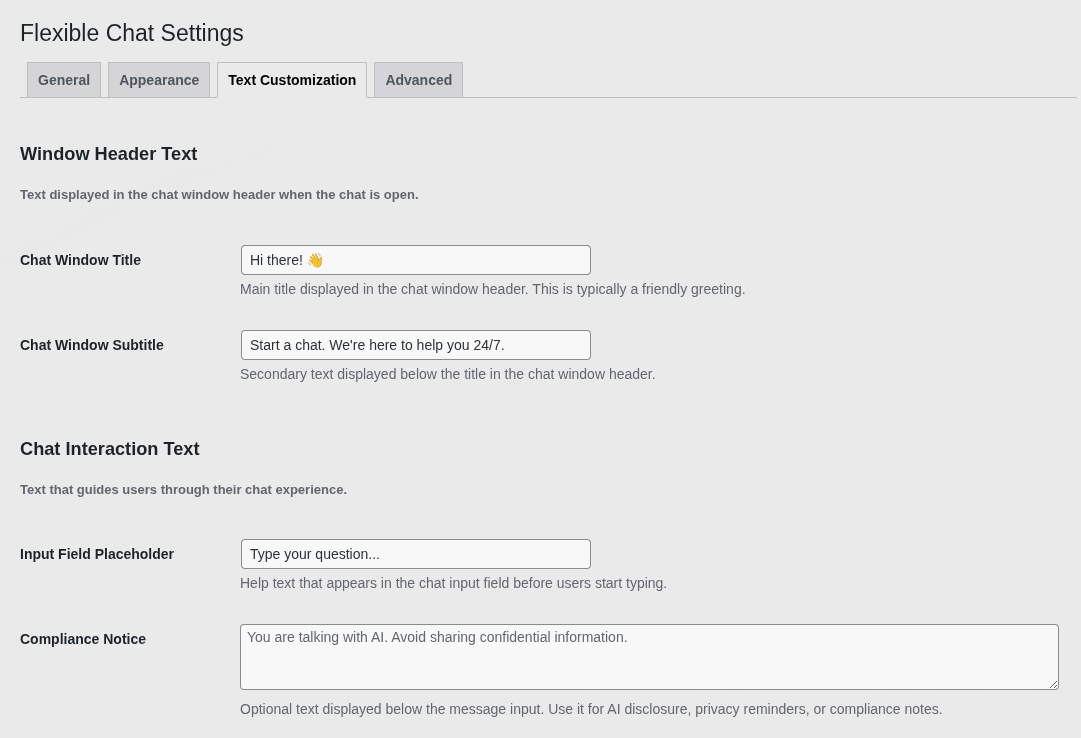
Task: Click the help text below the Compliance Notice
Action: click(x=591, y=709)
